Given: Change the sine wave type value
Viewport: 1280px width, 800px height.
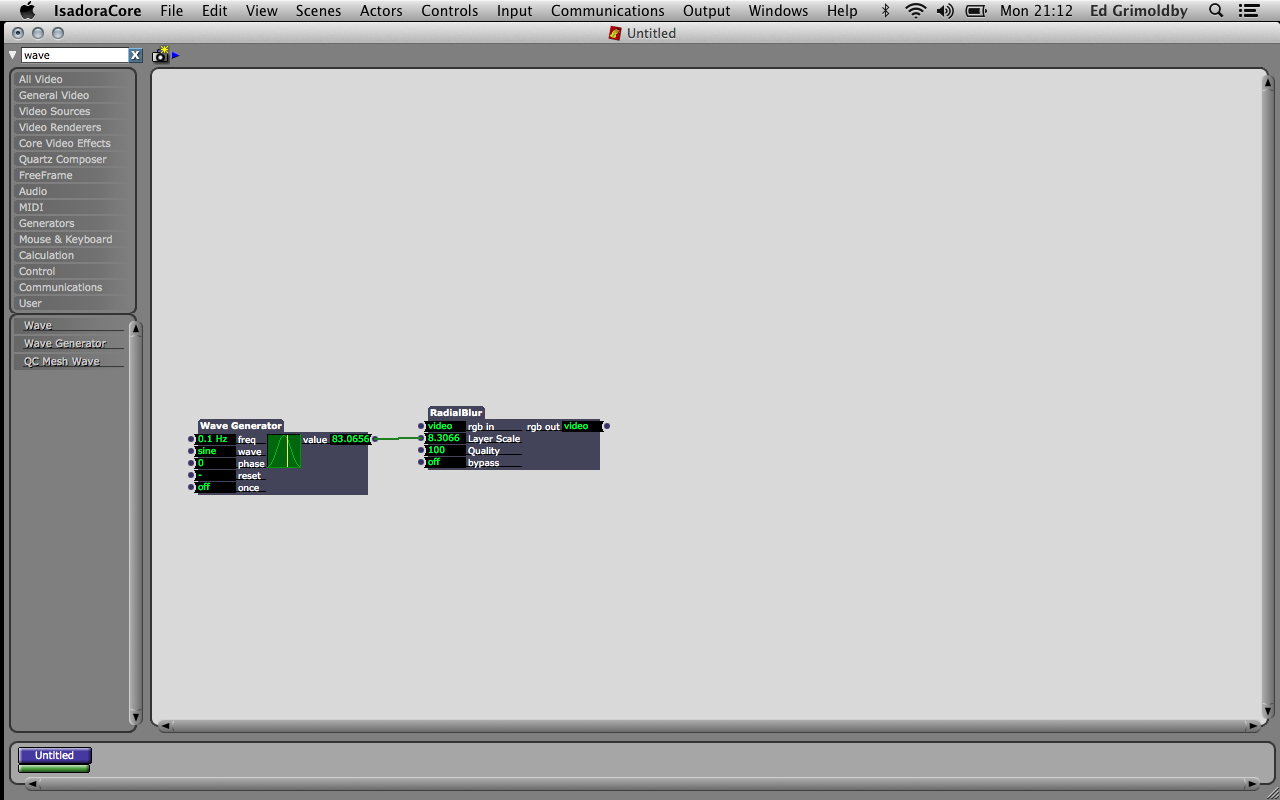Looking at the screenshot, I should 215,451.
